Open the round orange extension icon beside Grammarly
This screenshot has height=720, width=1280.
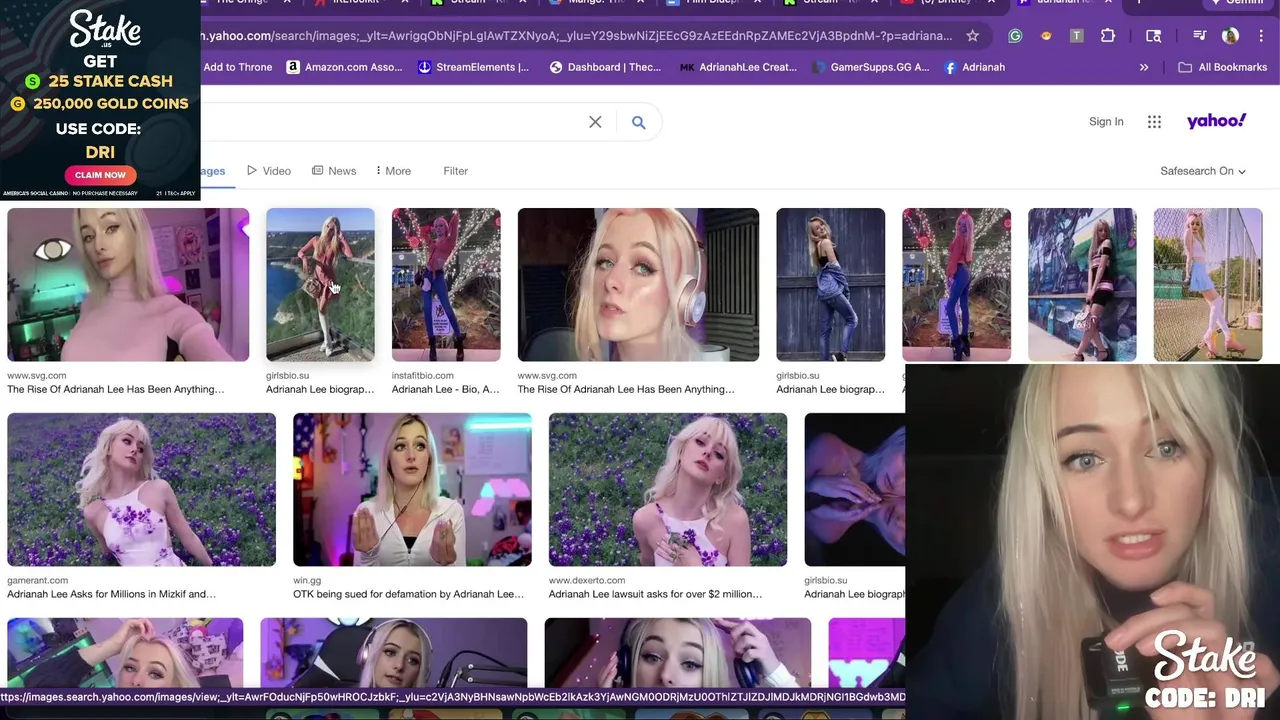[x=1046, y=36]
